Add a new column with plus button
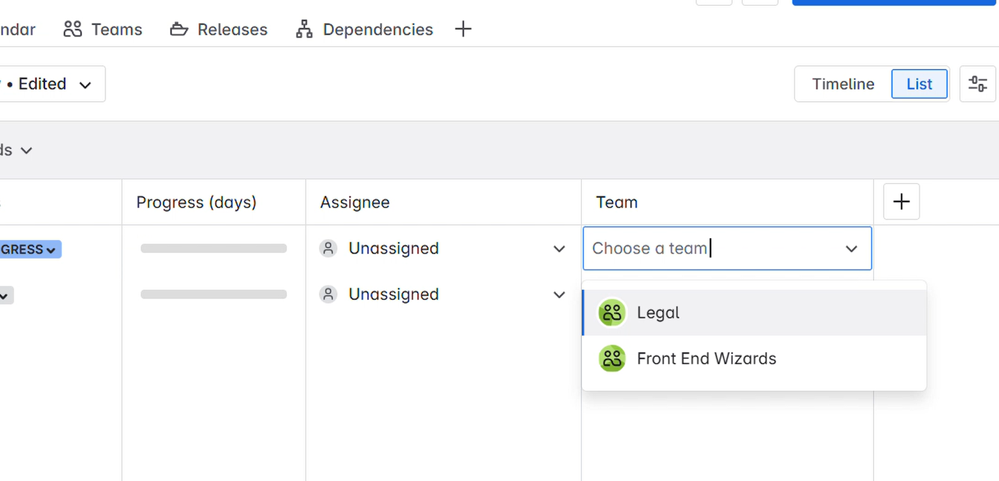Viewport: 999px width, 481px height. coord(901,202)
